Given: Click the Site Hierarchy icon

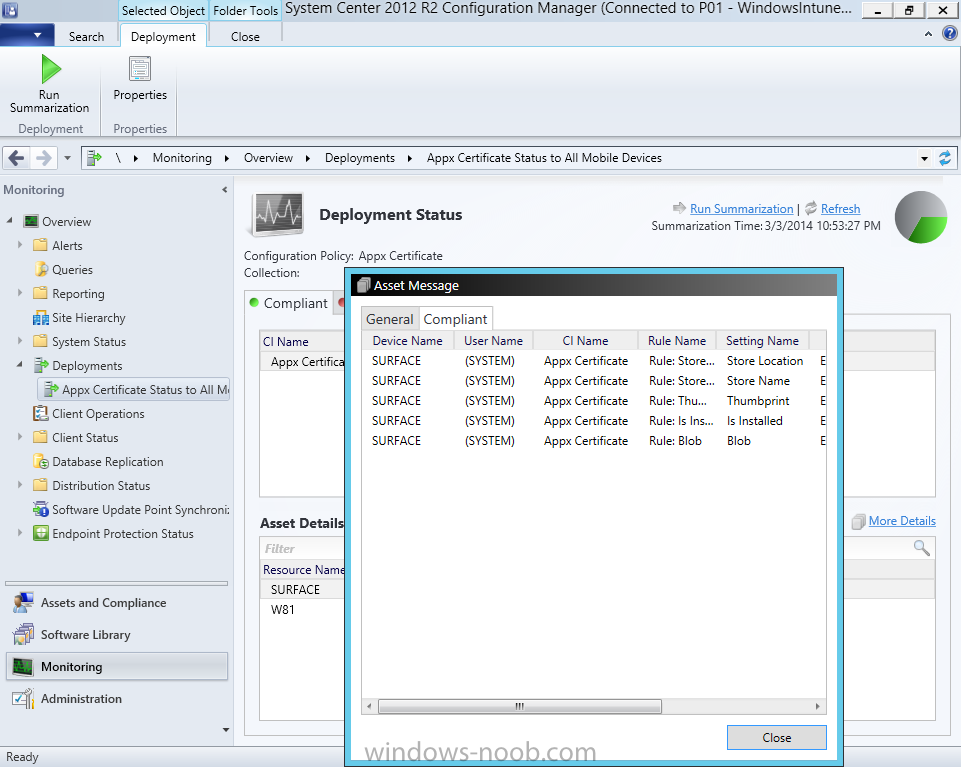Looking at the screenshot, I should pyautogui.click(x=40, y=318).
